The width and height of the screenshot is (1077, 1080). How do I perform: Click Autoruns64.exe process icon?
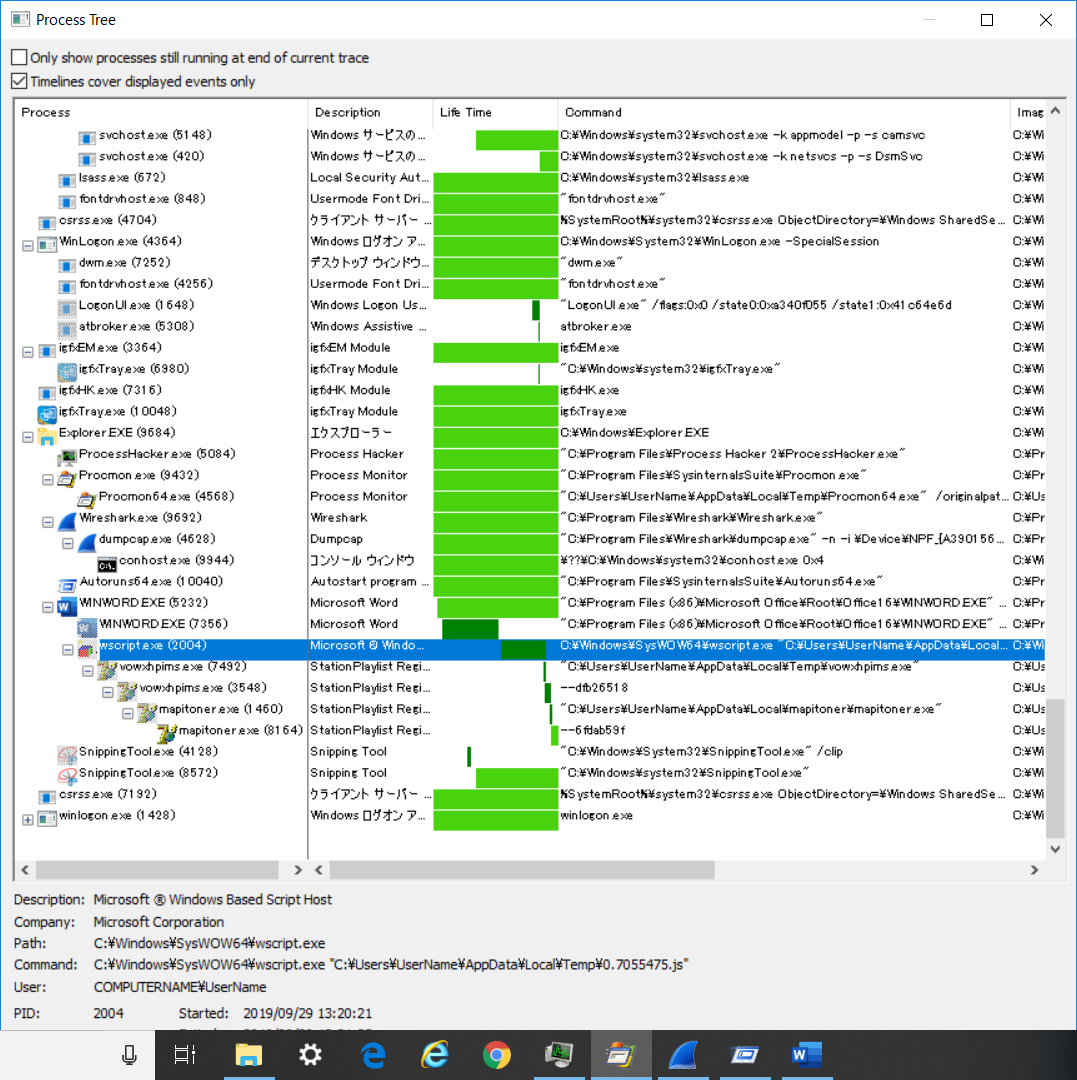67,585
